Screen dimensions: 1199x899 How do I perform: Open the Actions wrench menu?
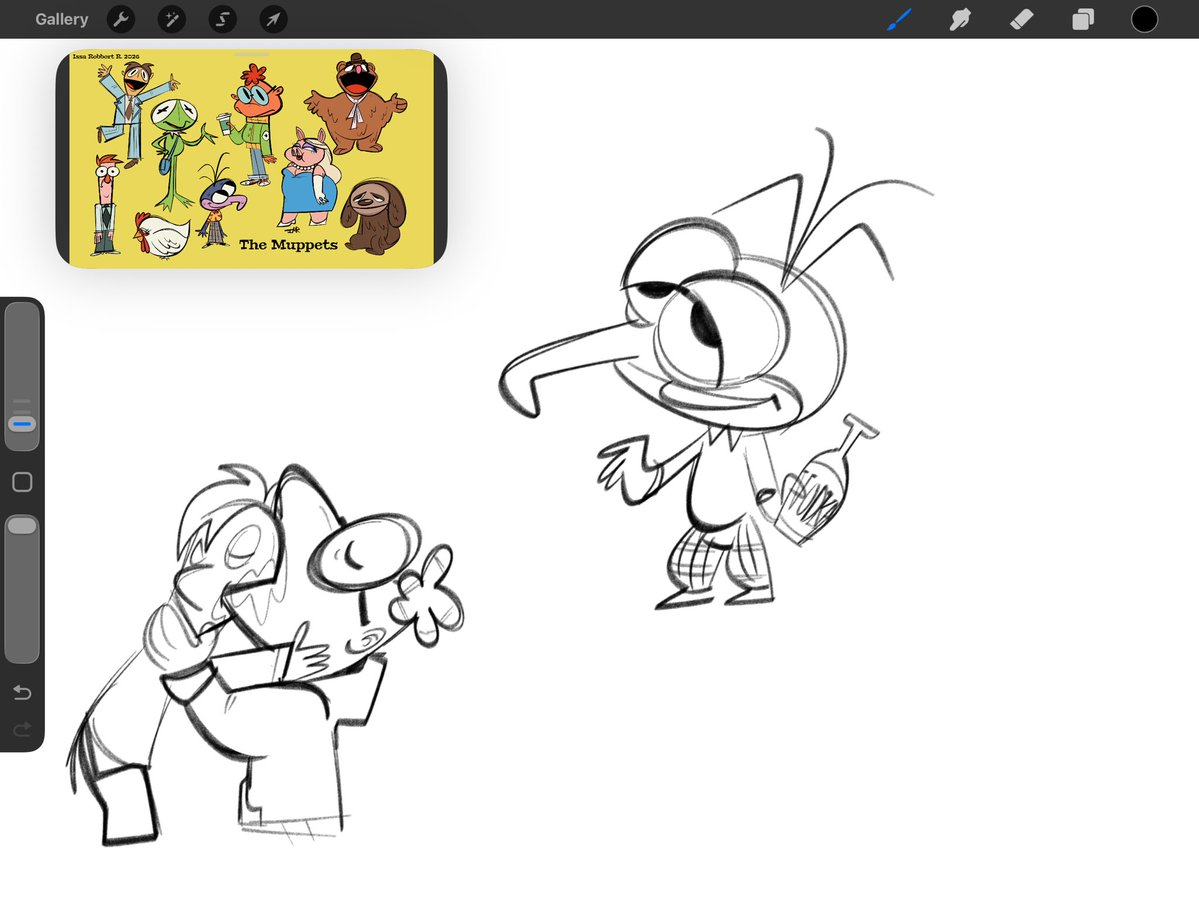pyautogui.click(x=121, y=19)
